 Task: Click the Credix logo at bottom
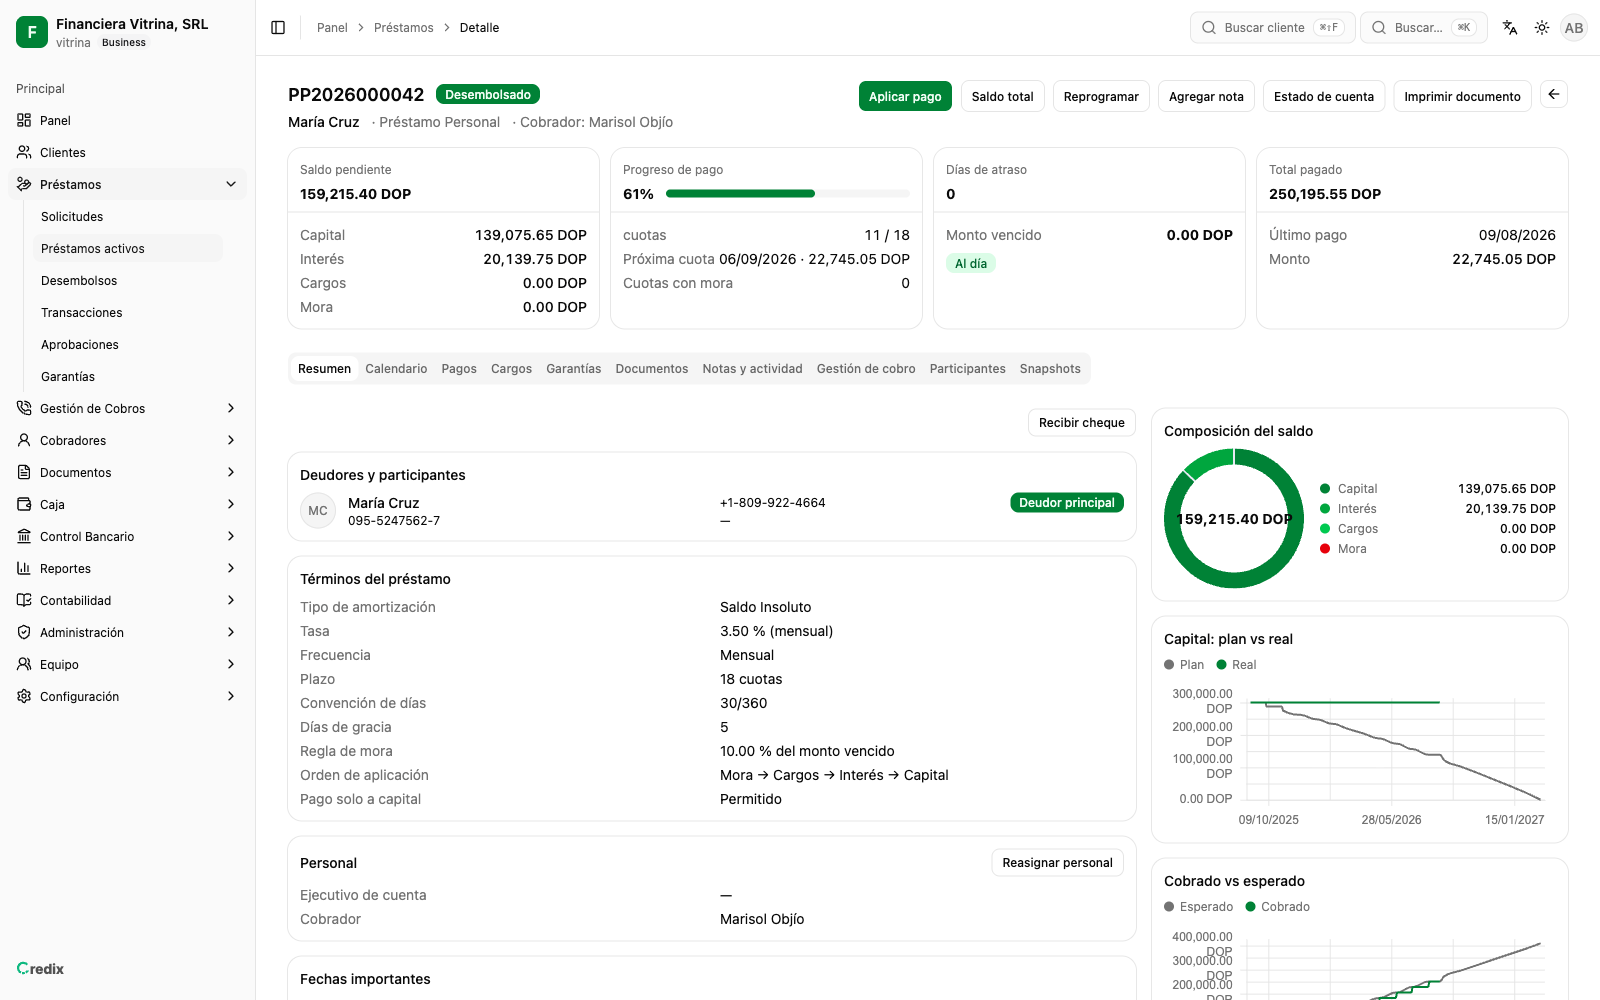40,968
